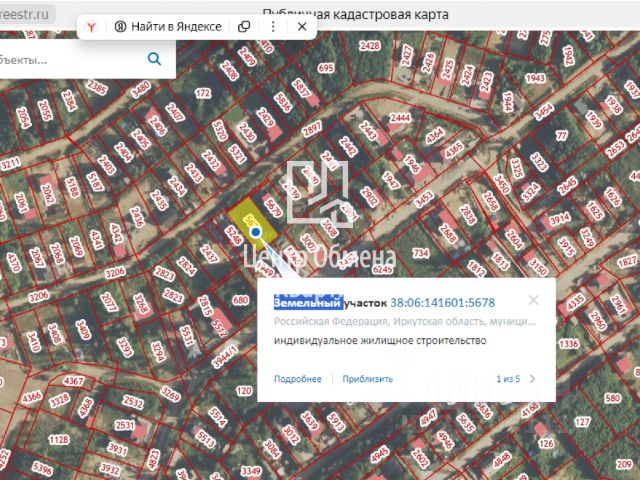Select parcel labeled 5396 on map
This screenshot has width=640, height=480.
point(42,469)
